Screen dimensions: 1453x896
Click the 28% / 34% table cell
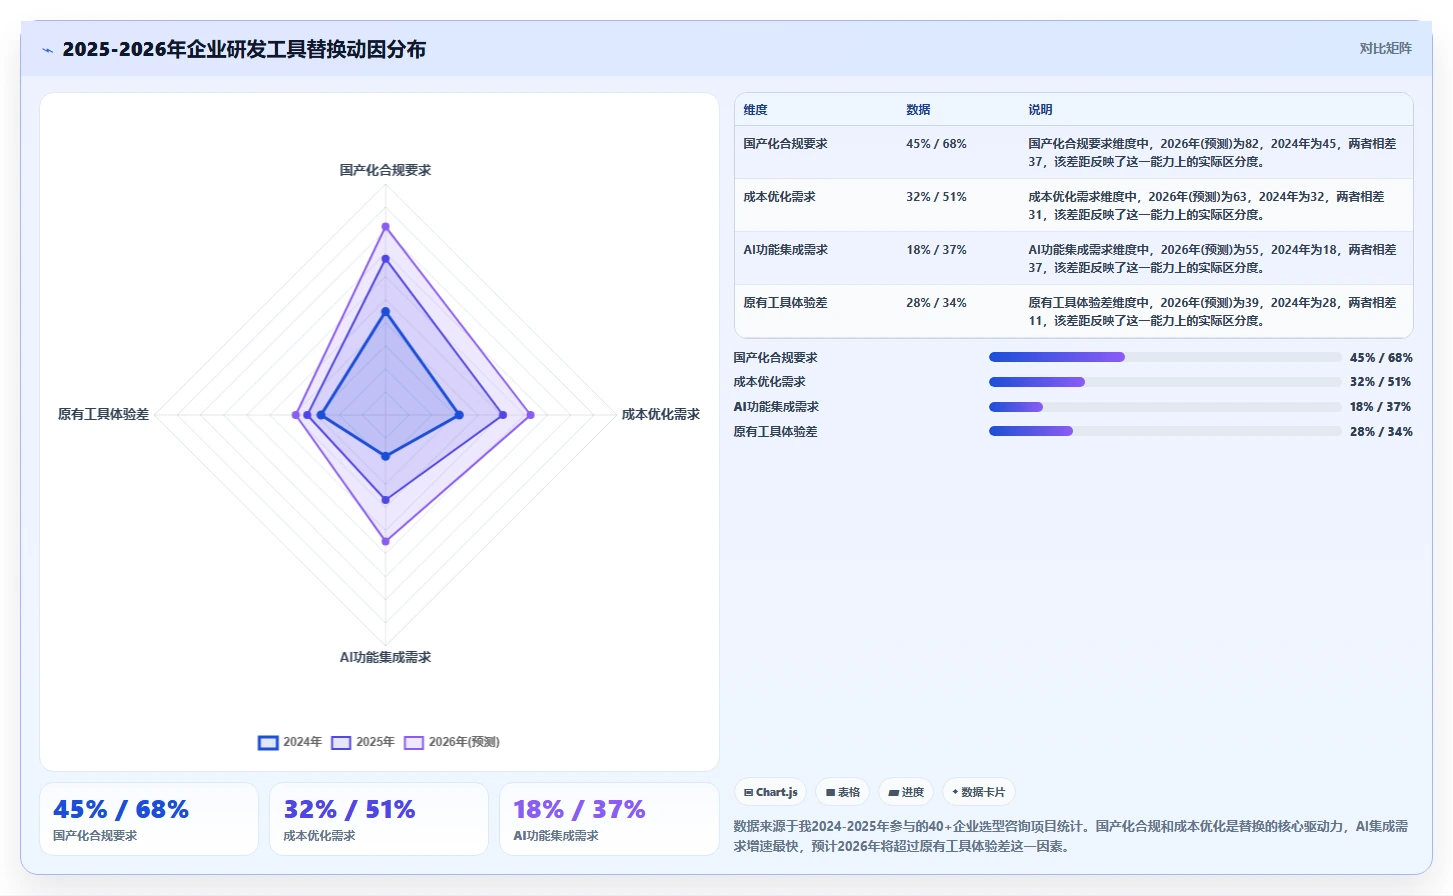click(x=936, y=303)
